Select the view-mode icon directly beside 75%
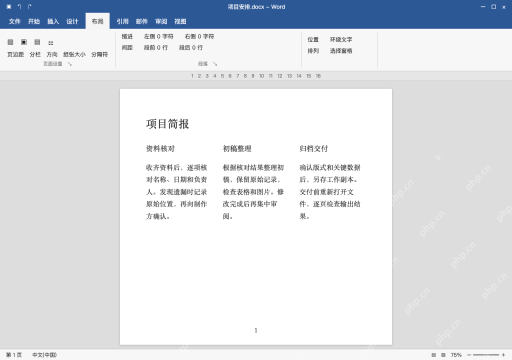The height and width of the screenshot is (360, 512). pos(443,355)
